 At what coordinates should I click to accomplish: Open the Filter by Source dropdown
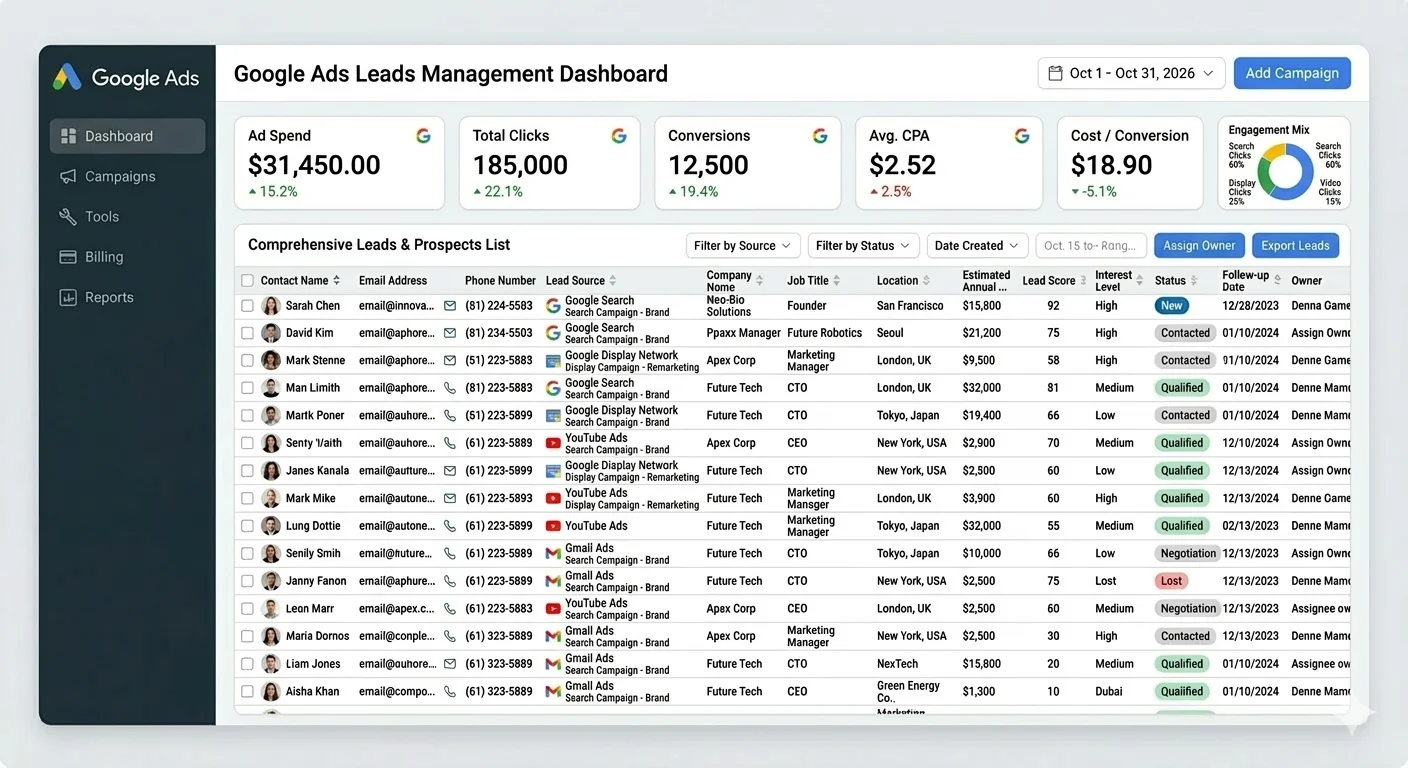pyautogui.click(x=742, y=246)
